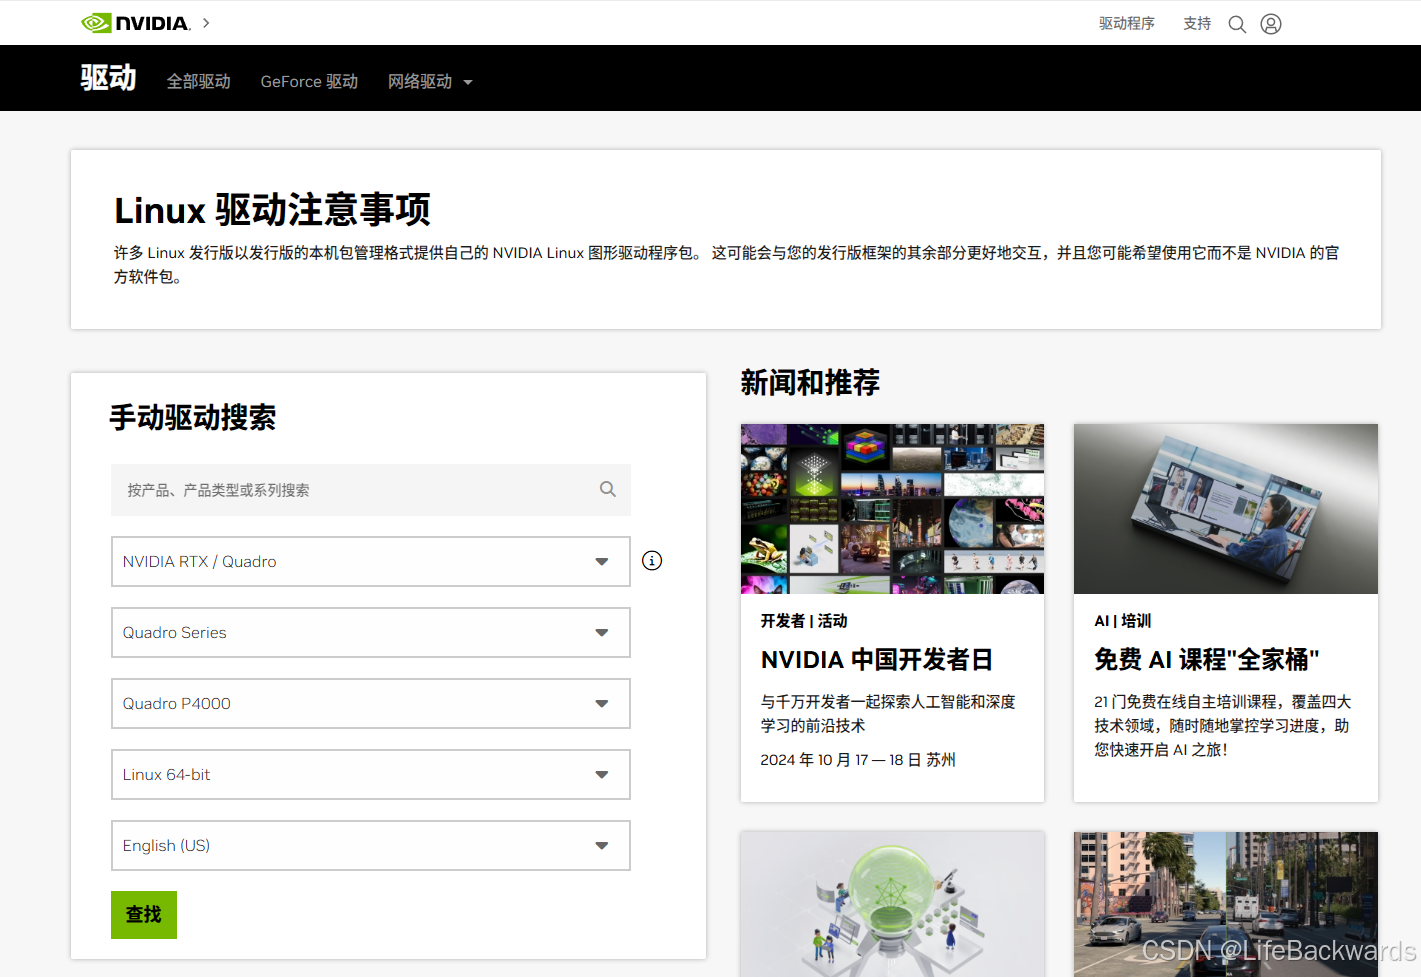Click the 免费 AI 课程"全家桶" title
The height and width of the screenshot is (977, 1421).
pyautogui.click(x=1207, y=660)
